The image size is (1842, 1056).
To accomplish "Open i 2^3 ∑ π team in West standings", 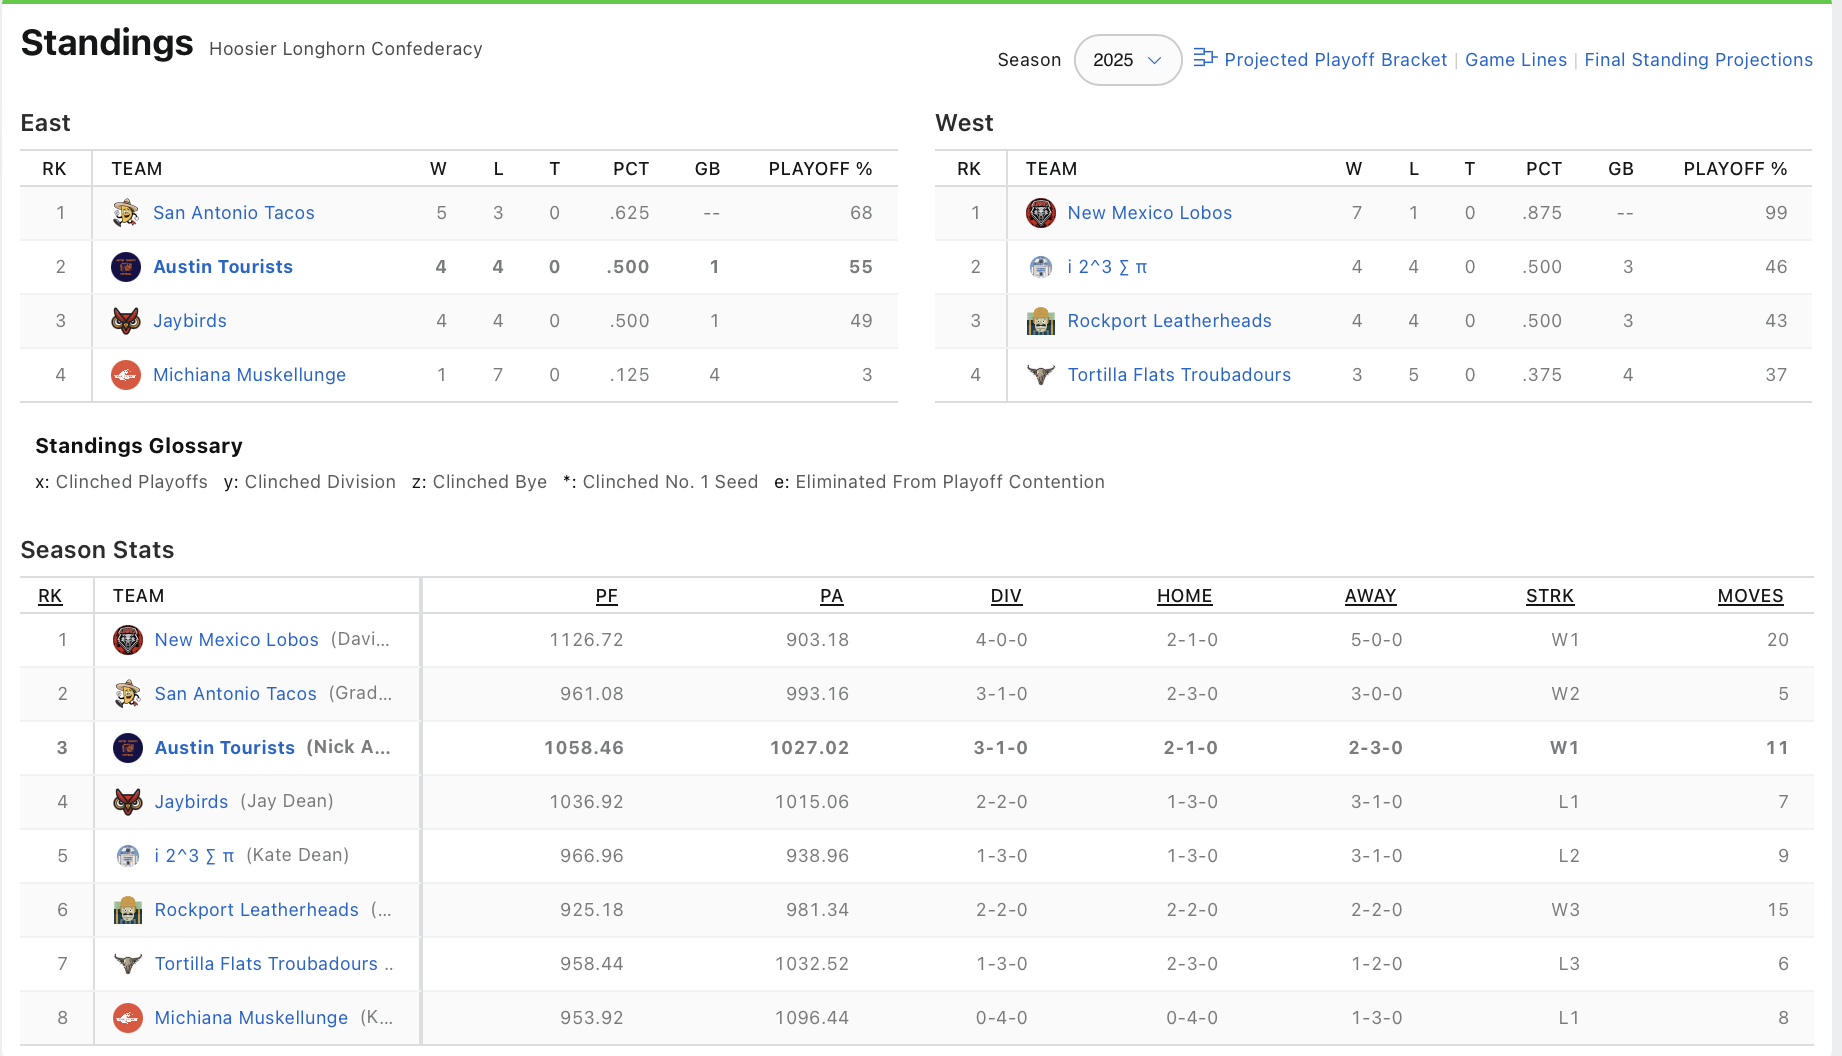I will coord(1107,267).
